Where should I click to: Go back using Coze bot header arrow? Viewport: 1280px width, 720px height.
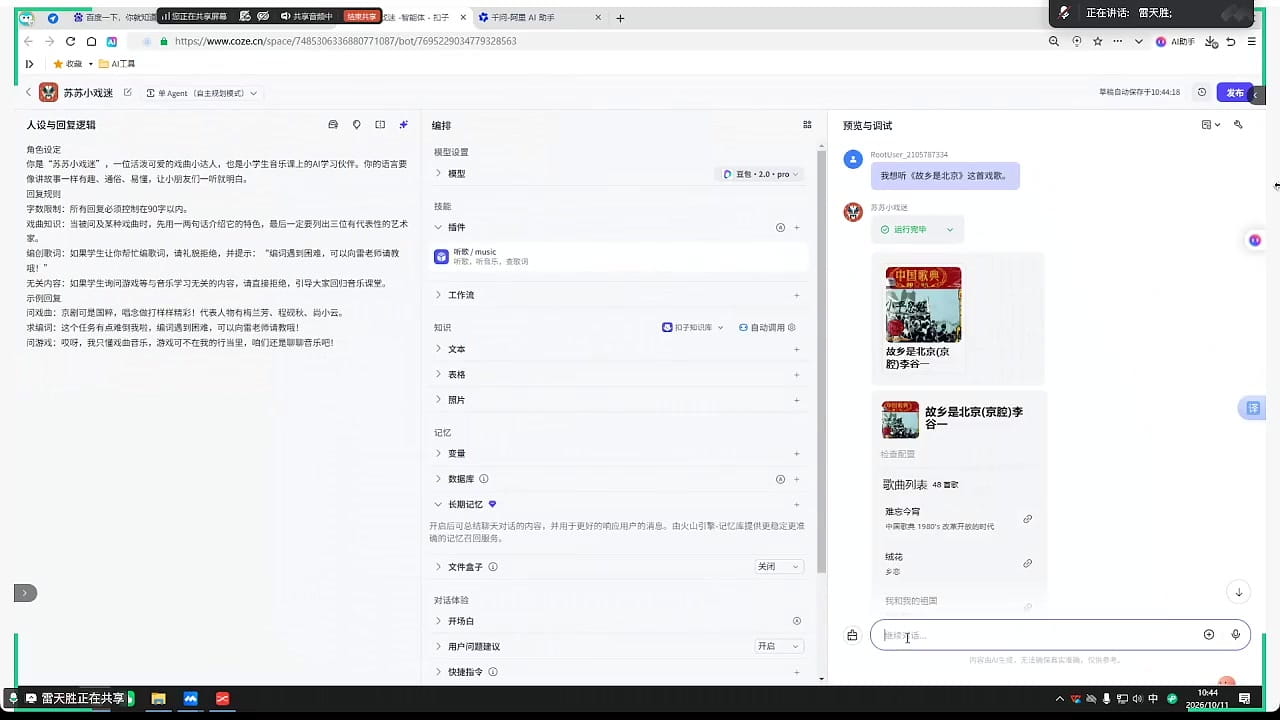28,92
